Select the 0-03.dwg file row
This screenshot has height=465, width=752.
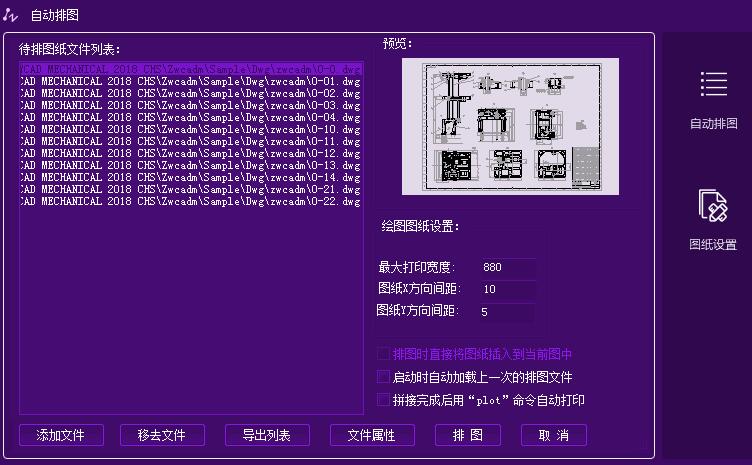[191, 105]
